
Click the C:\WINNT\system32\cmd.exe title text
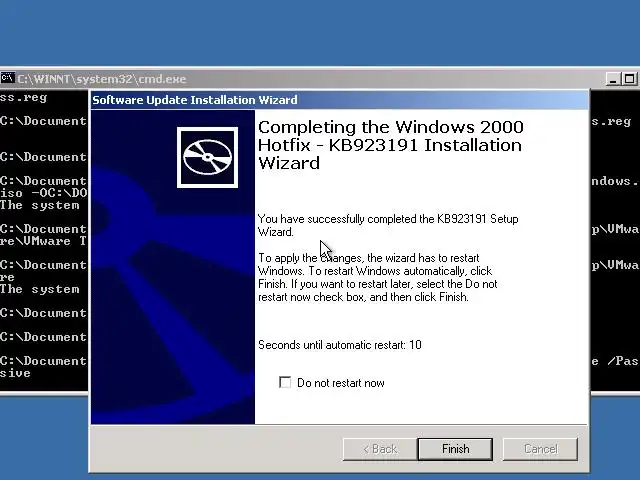pyautogui.click(x=102, y=79)
